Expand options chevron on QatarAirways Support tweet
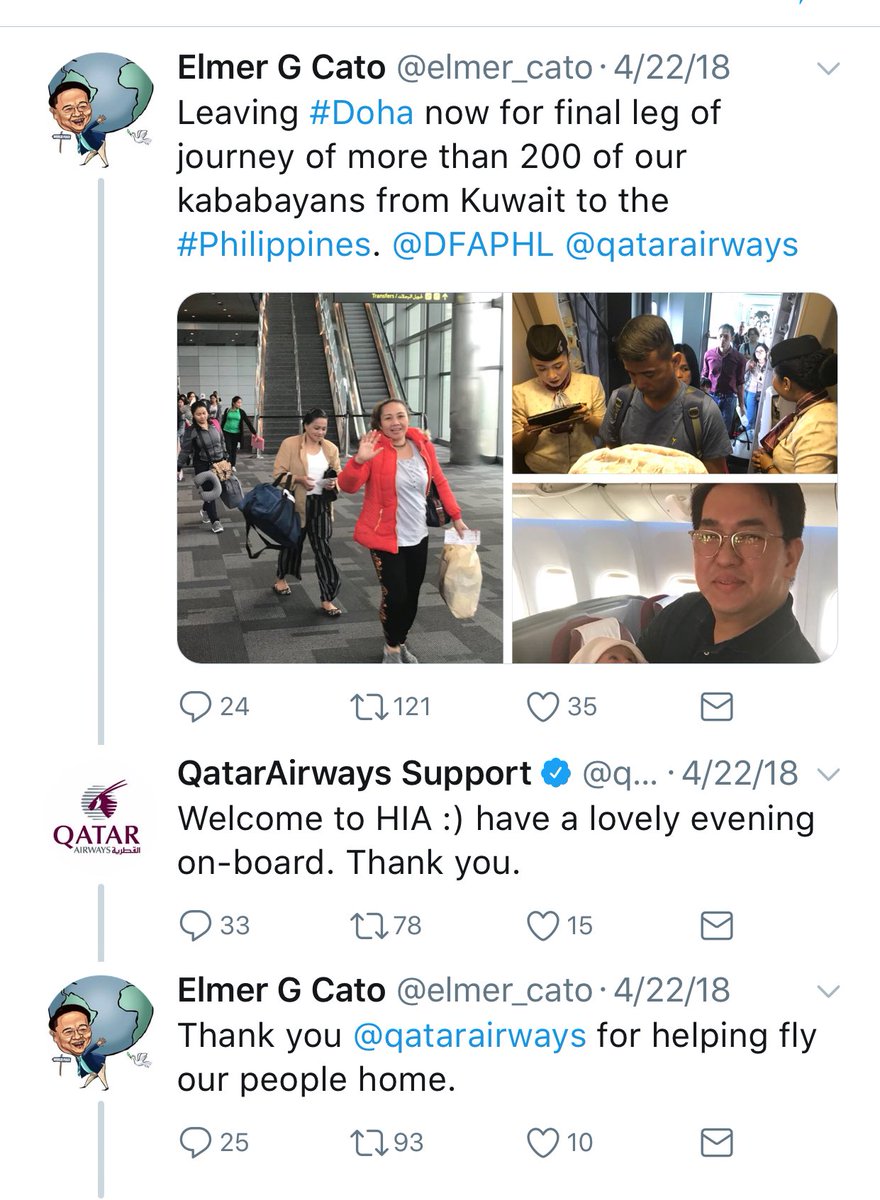This screenshot has width=880, height=1200. (828, 775)
